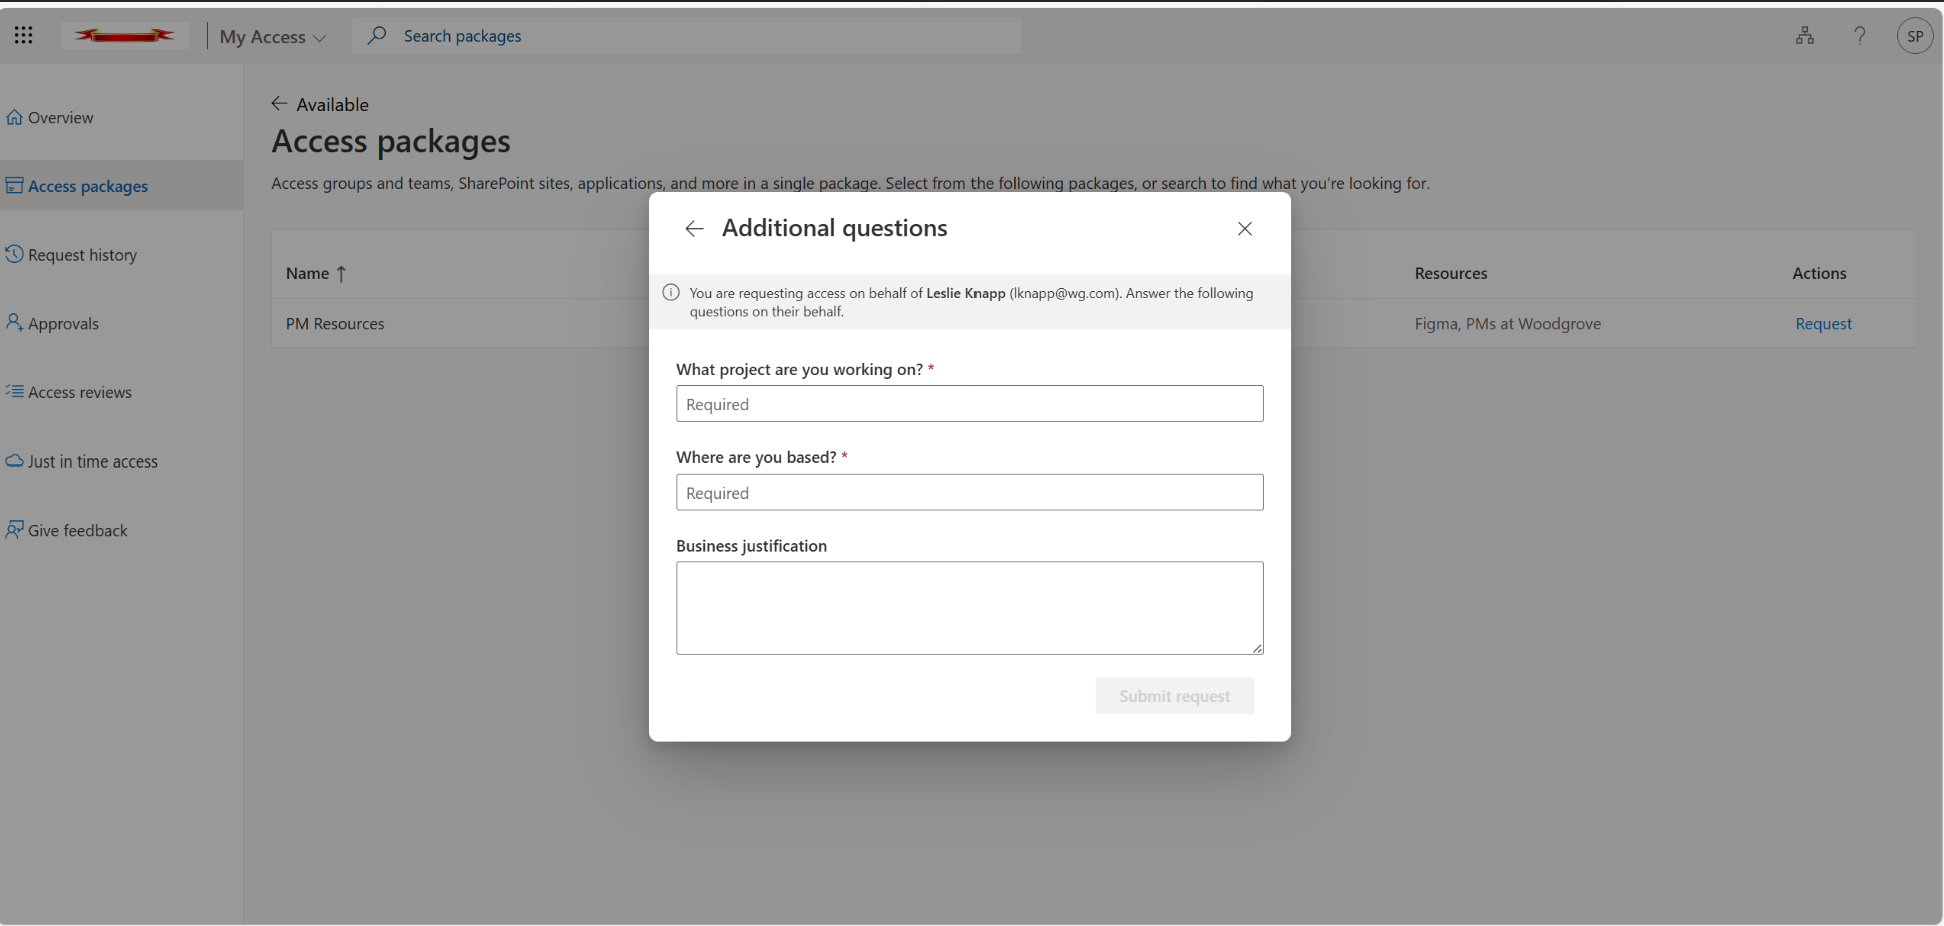Open the app launcher waffle icon
Image resolution: width=1944 pixels, height=926 pixels.
23,35
